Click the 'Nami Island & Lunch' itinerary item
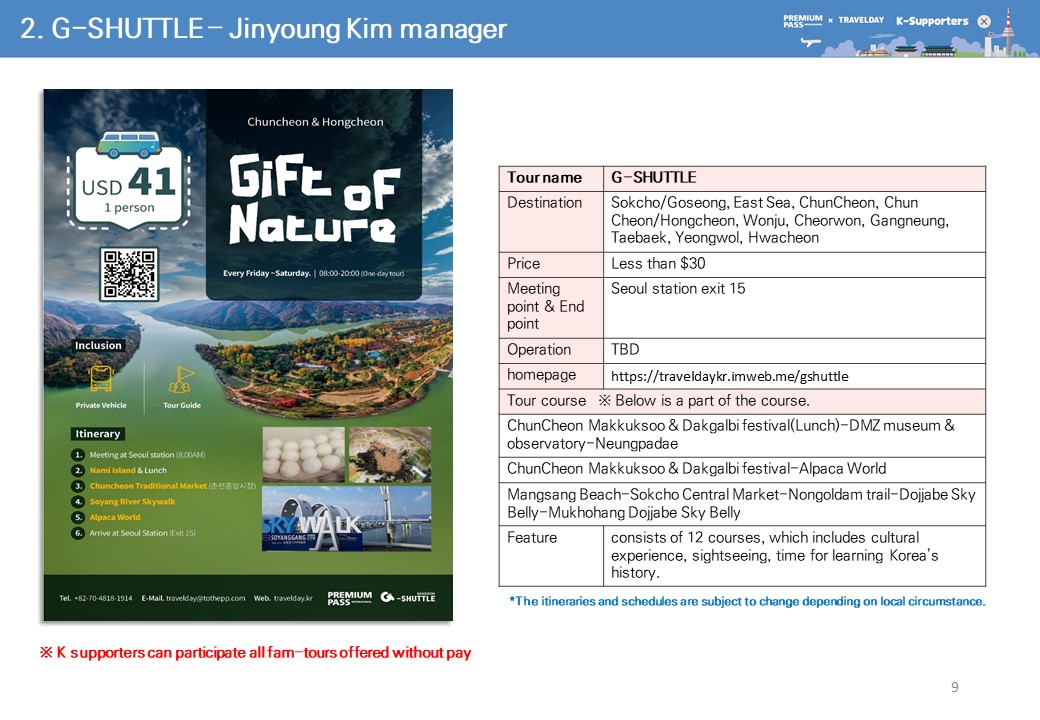This screenshot has width=1040, height=720. click(128, 470)
